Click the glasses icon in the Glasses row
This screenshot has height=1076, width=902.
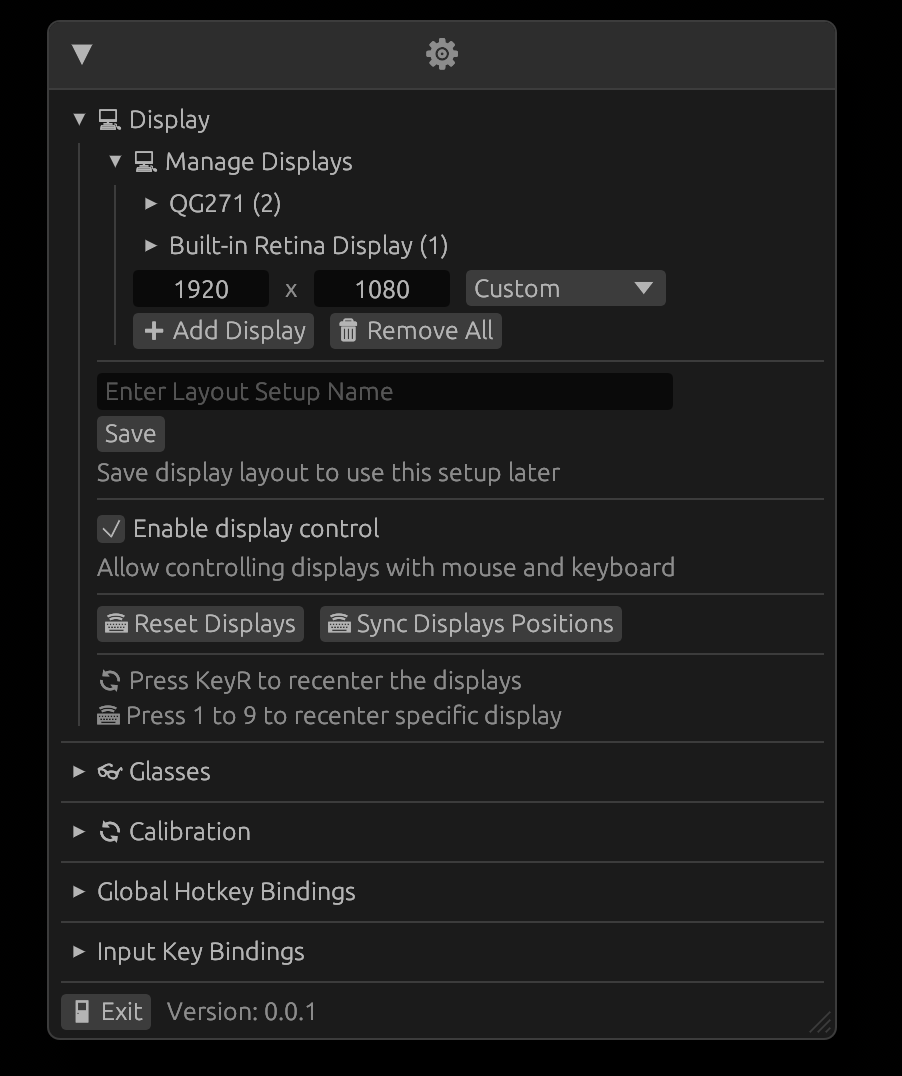click(x=110, y=772)
